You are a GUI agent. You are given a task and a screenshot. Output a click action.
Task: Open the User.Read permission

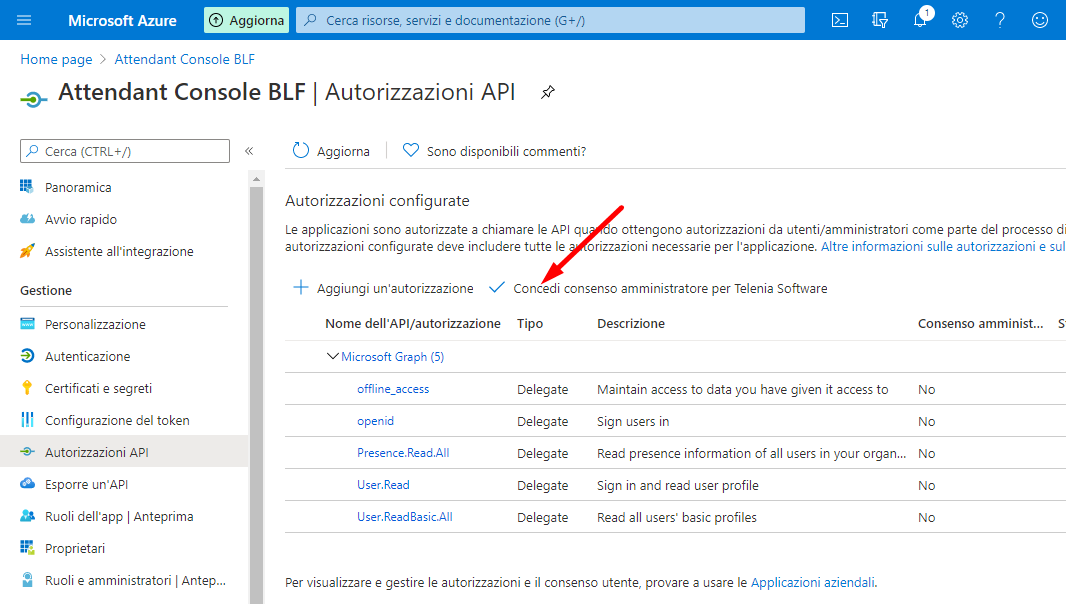coord(383,484)
